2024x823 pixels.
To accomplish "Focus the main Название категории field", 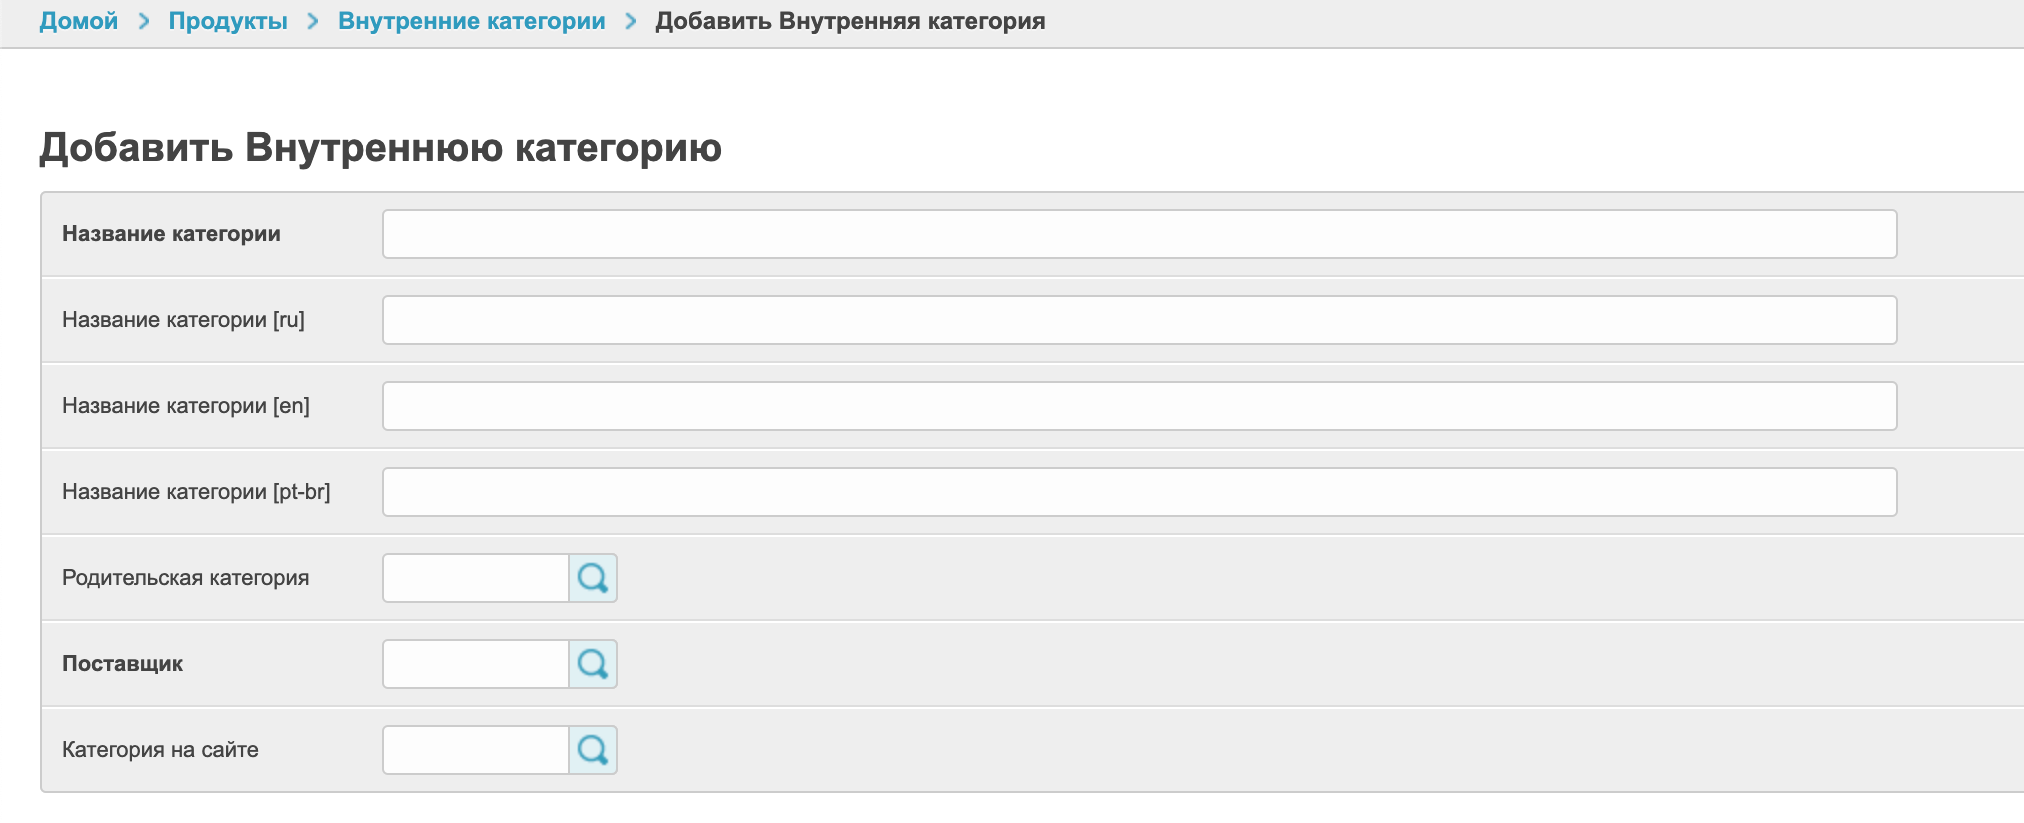I will pos(1139,234).
